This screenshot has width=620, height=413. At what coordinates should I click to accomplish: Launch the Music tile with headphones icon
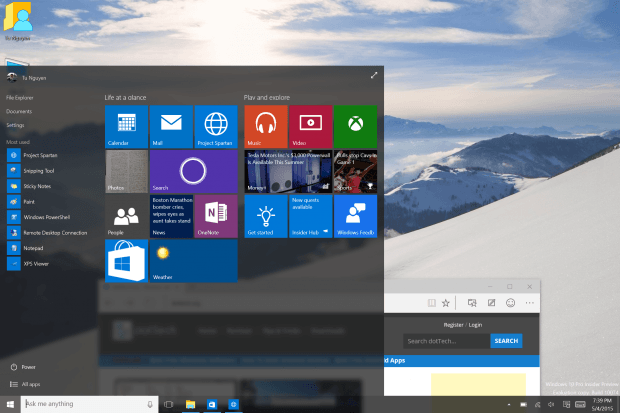pos(265,127)
